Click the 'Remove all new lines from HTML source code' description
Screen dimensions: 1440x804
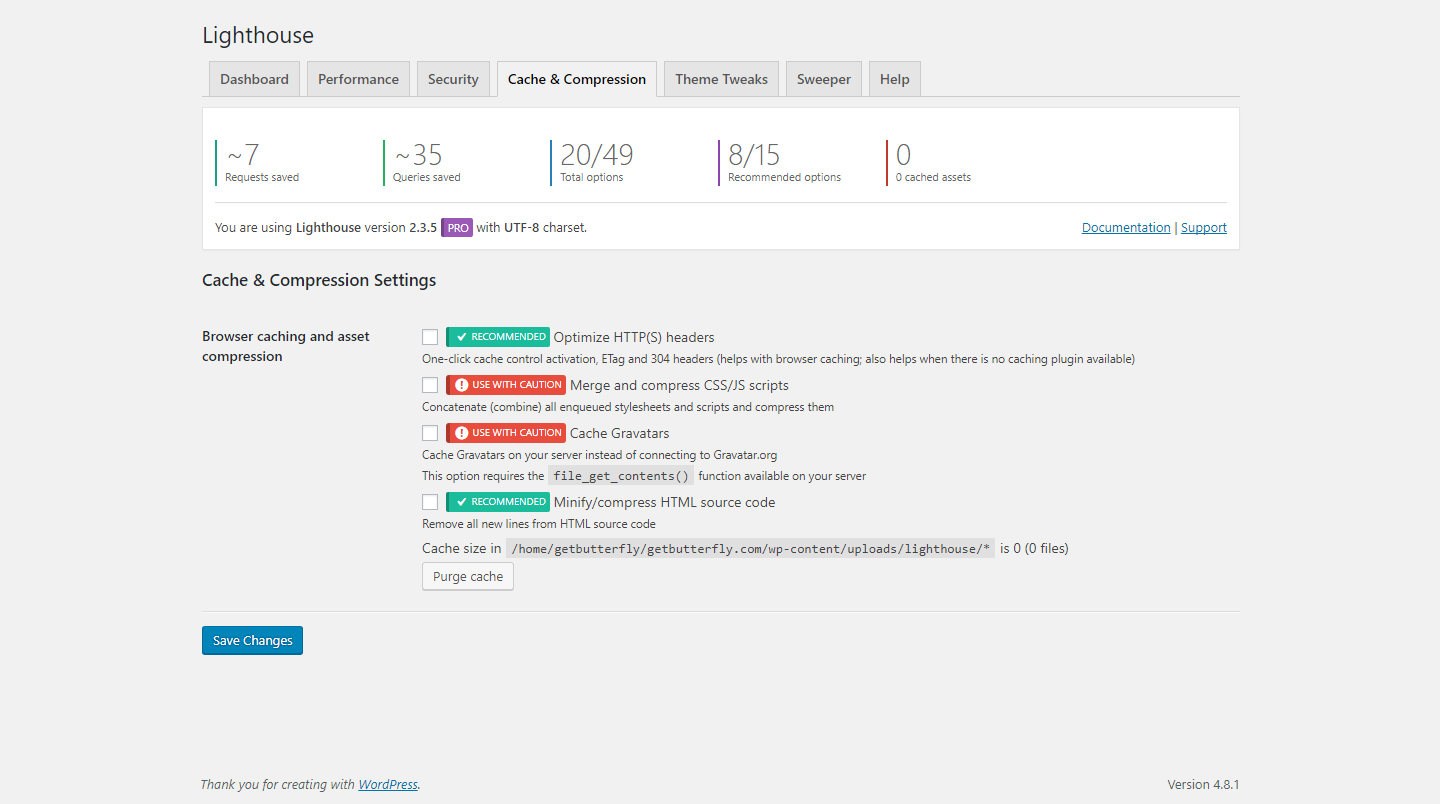point(539,524)
